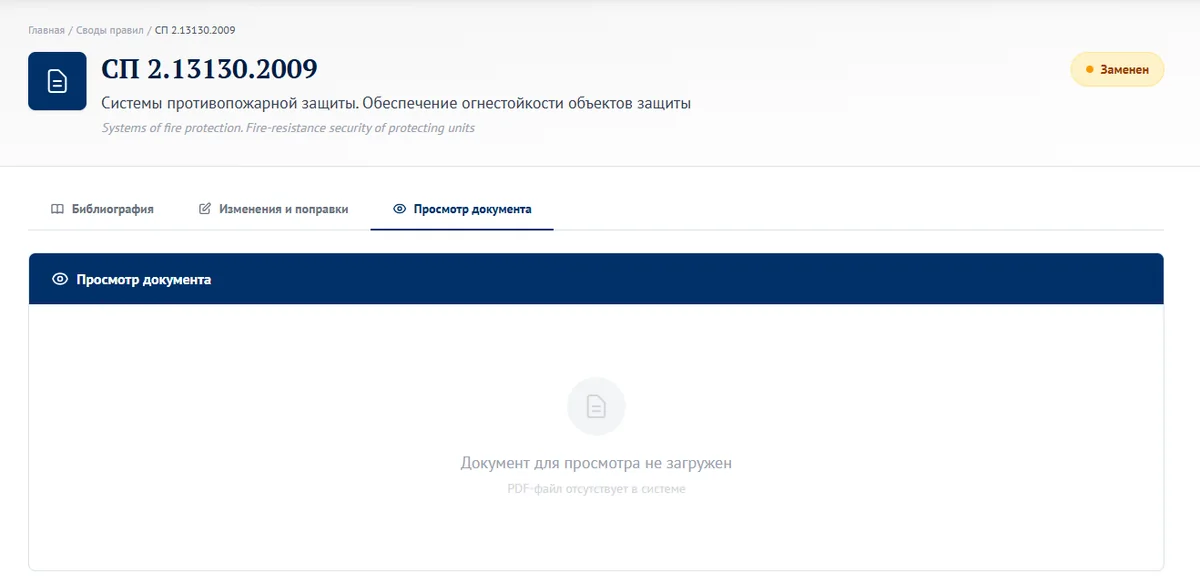The width and height of the screenshot is (1200, 584).
Task: Switch to Изменения и поправки tab
Action: [273, 209]
